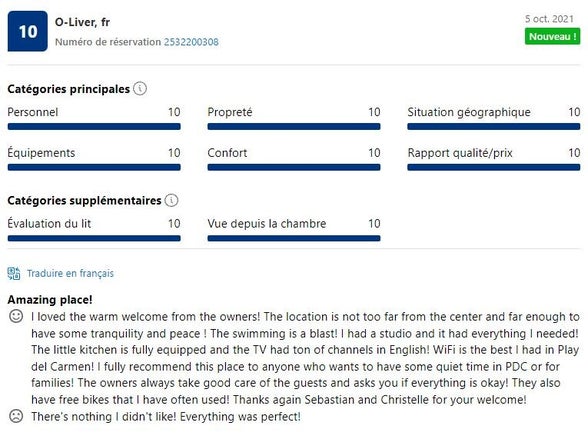Click the Vue depuis la chambre rating bar
This screenshot has height=439, width=588.
(294, 238)
